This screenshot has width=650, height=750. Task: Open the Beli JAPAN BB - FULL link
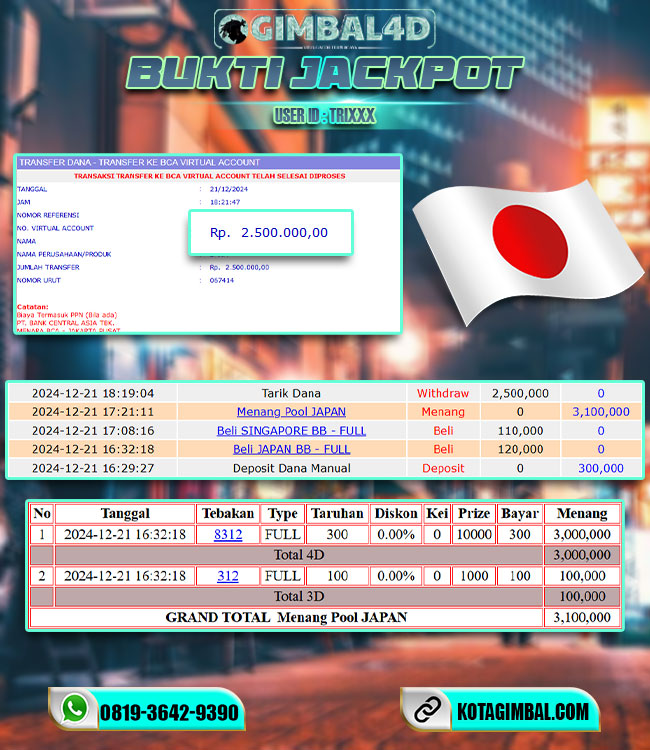291,449
